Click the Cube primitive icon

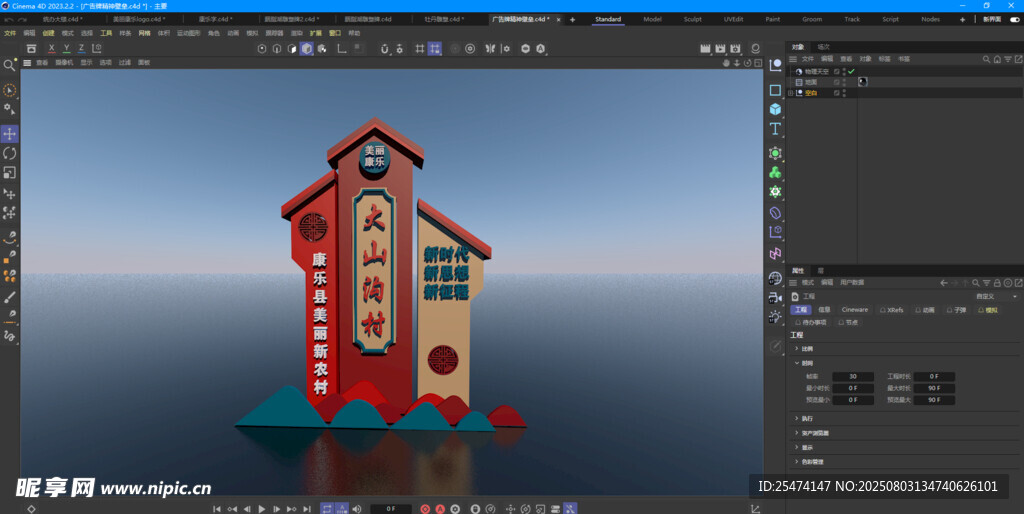point(775,109)
